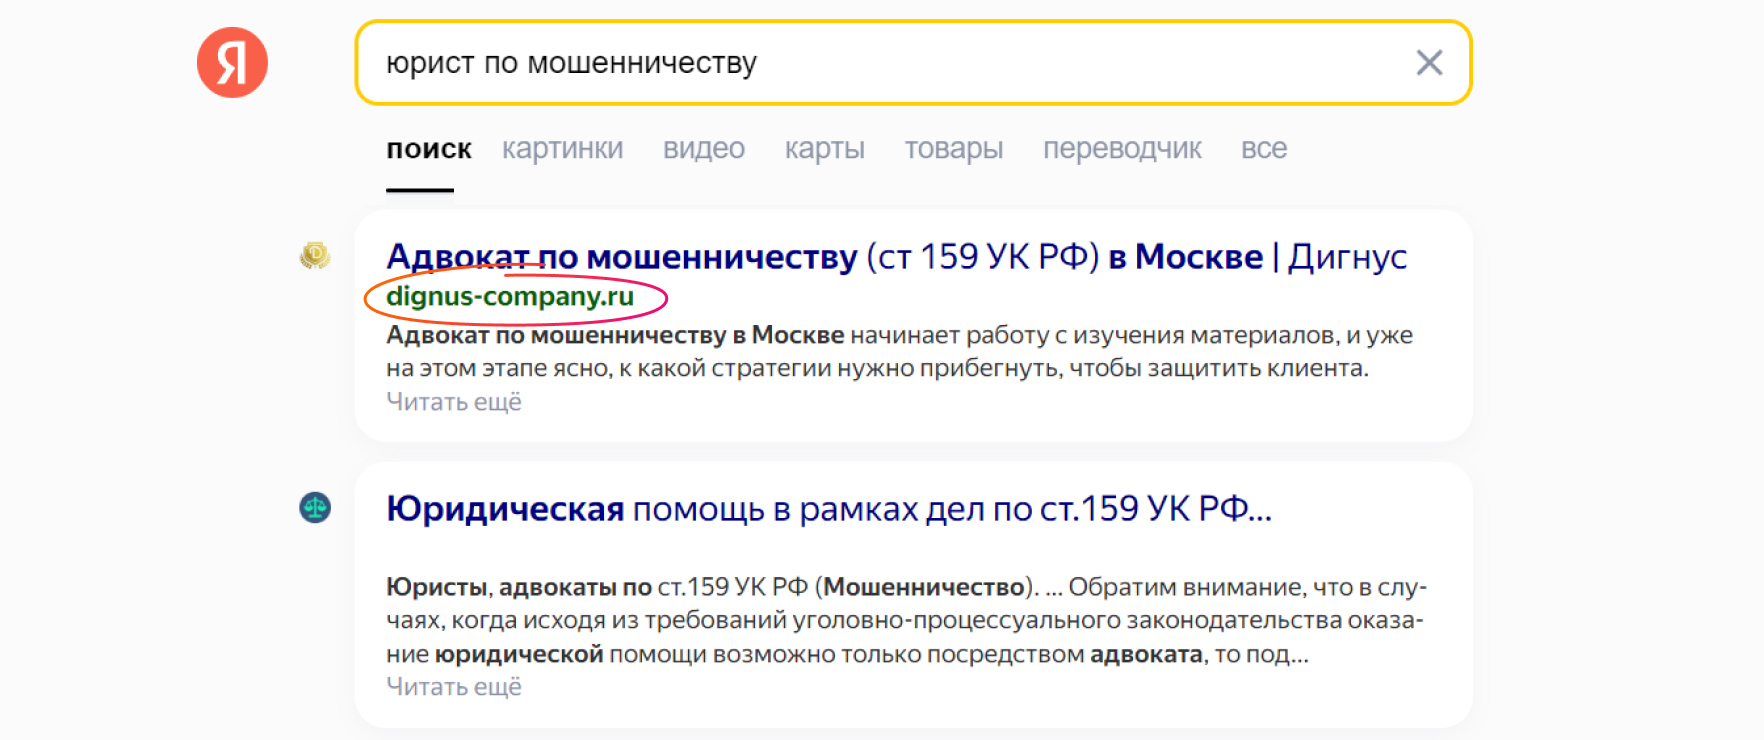Select the active поиск tab
1764x740 pixels.
click(428, 148)
